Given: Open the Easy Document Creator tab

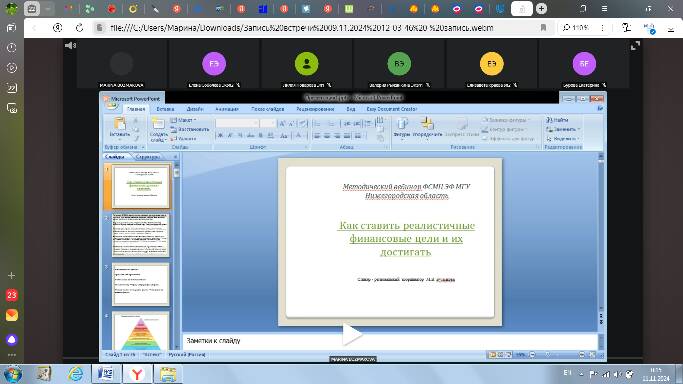Looking at the screenshot, I should pos(392,109).
